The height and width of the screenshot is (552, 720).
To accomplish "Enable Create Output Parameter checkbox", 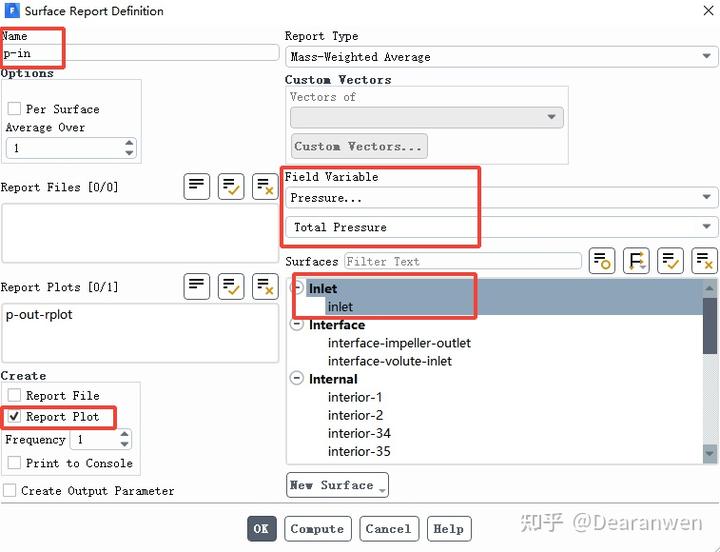I will point(9,490).
